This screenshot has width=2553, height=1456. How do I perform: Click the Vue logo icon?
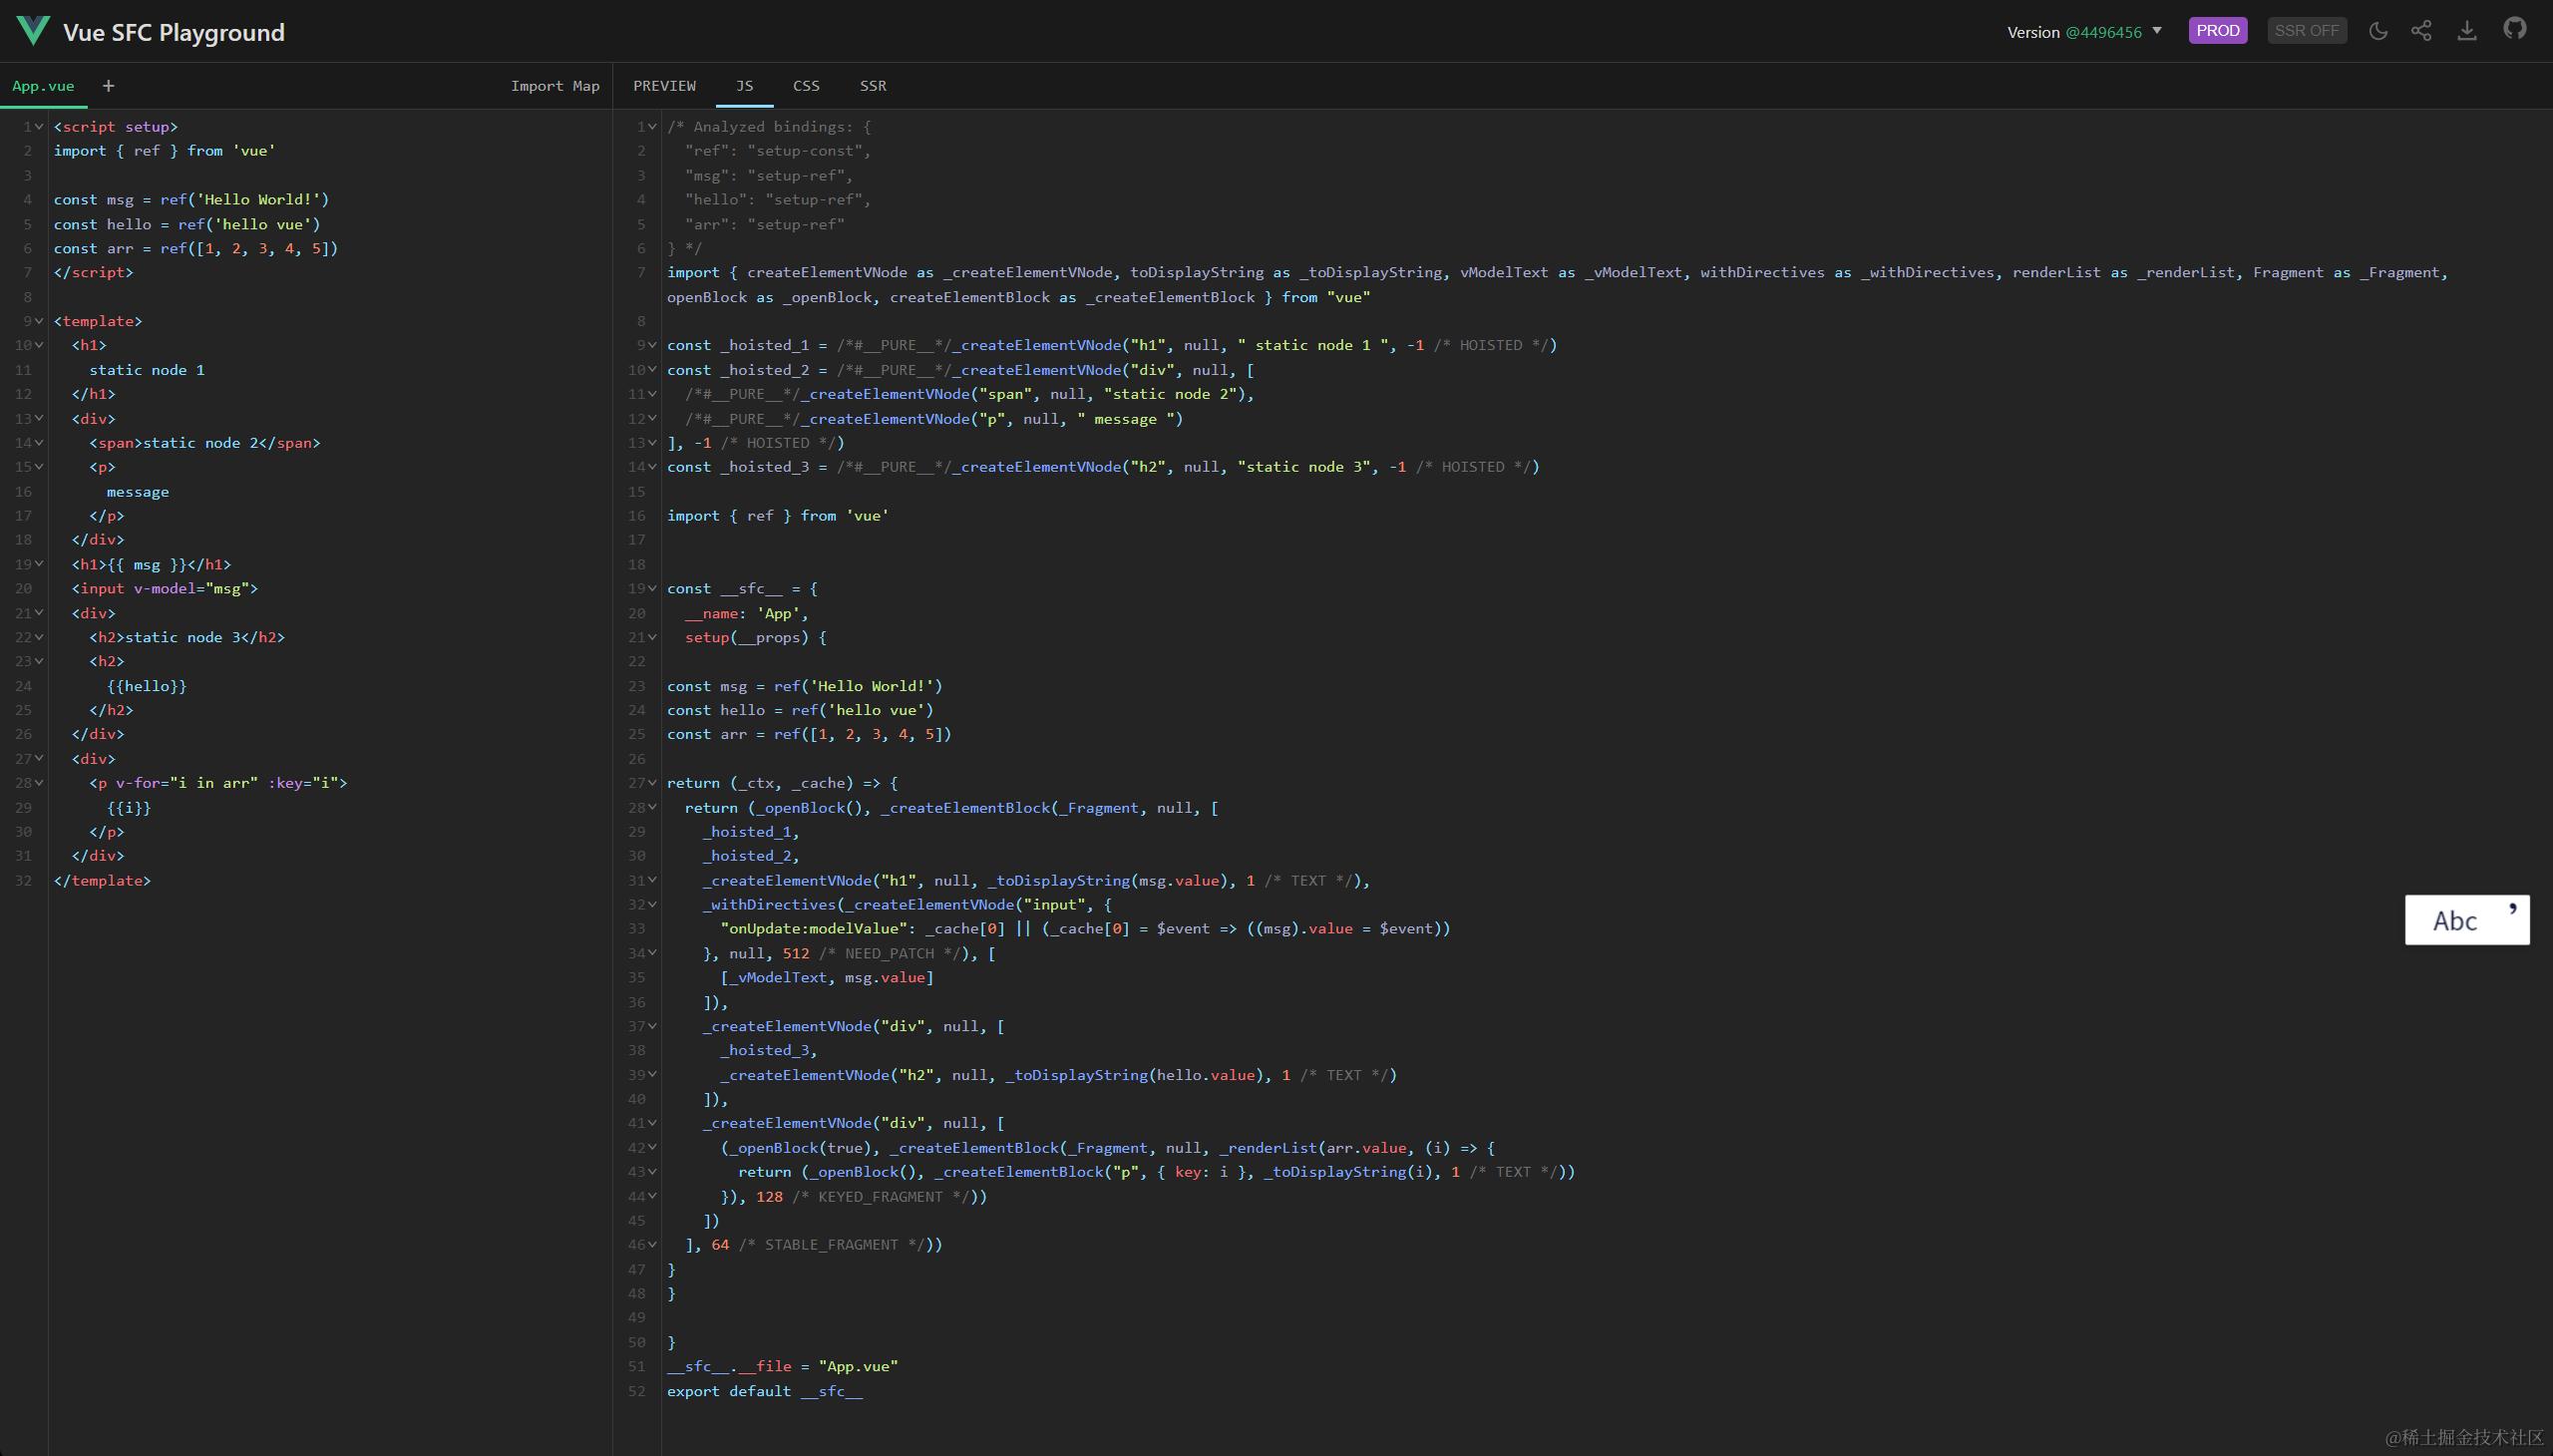(x=32, y=30)
